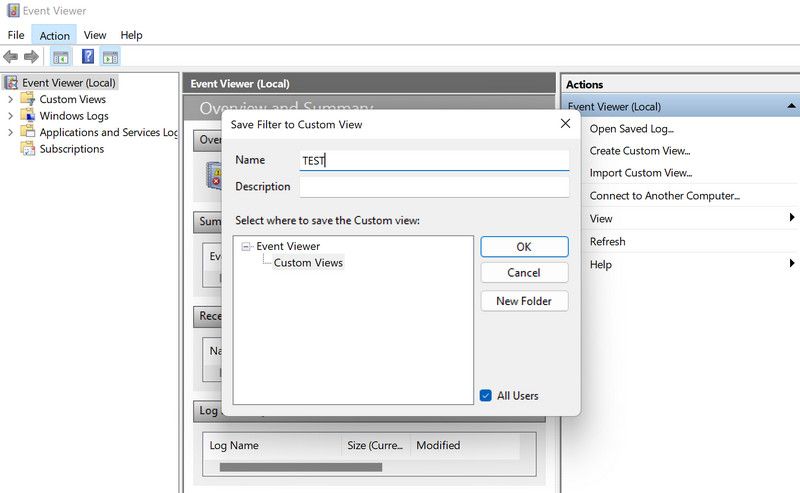Close the Save Filter dialog with X
Screen dimensions: 800x493
565,124
